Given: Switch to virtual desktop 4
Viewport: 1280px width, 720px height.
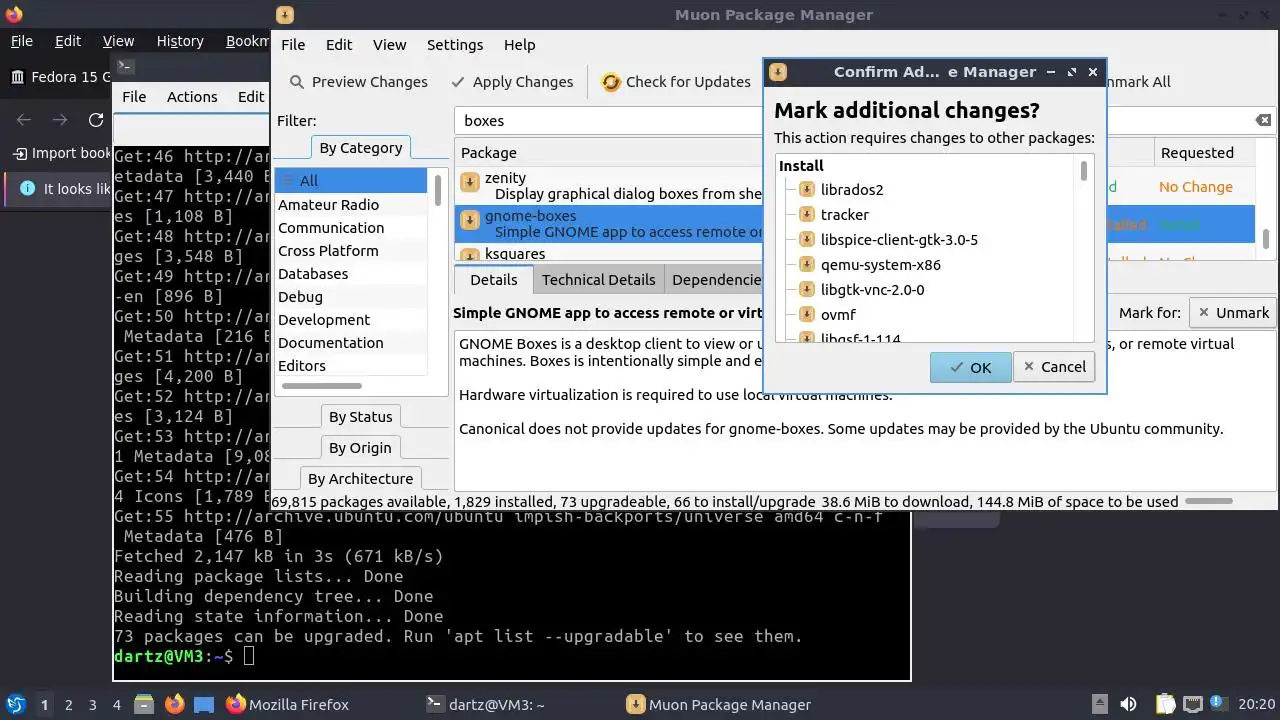Looking at the screenshot, I should click(x=117, y=704).
